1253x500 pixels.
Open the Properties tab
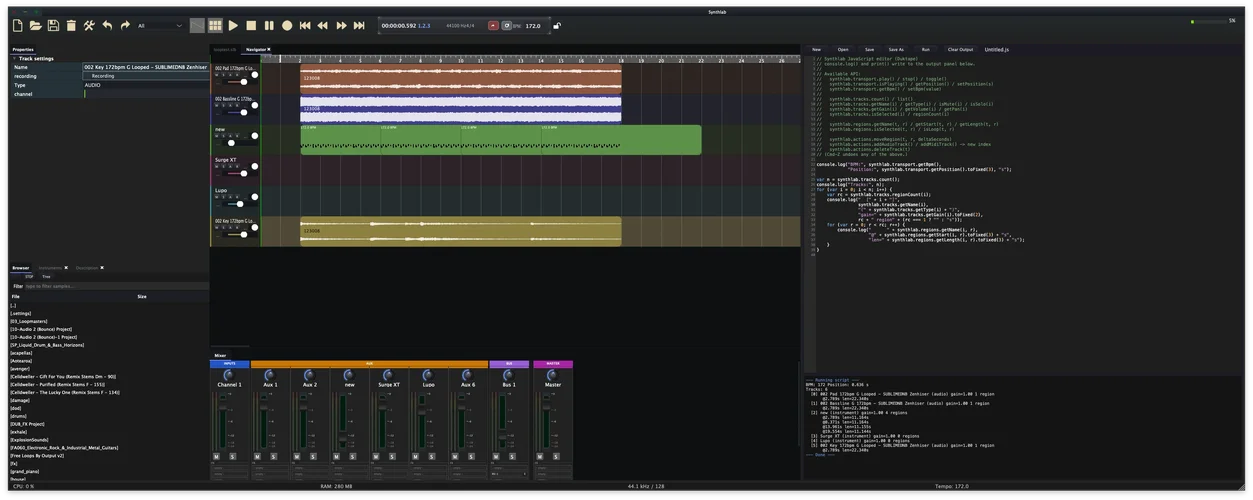23,49
